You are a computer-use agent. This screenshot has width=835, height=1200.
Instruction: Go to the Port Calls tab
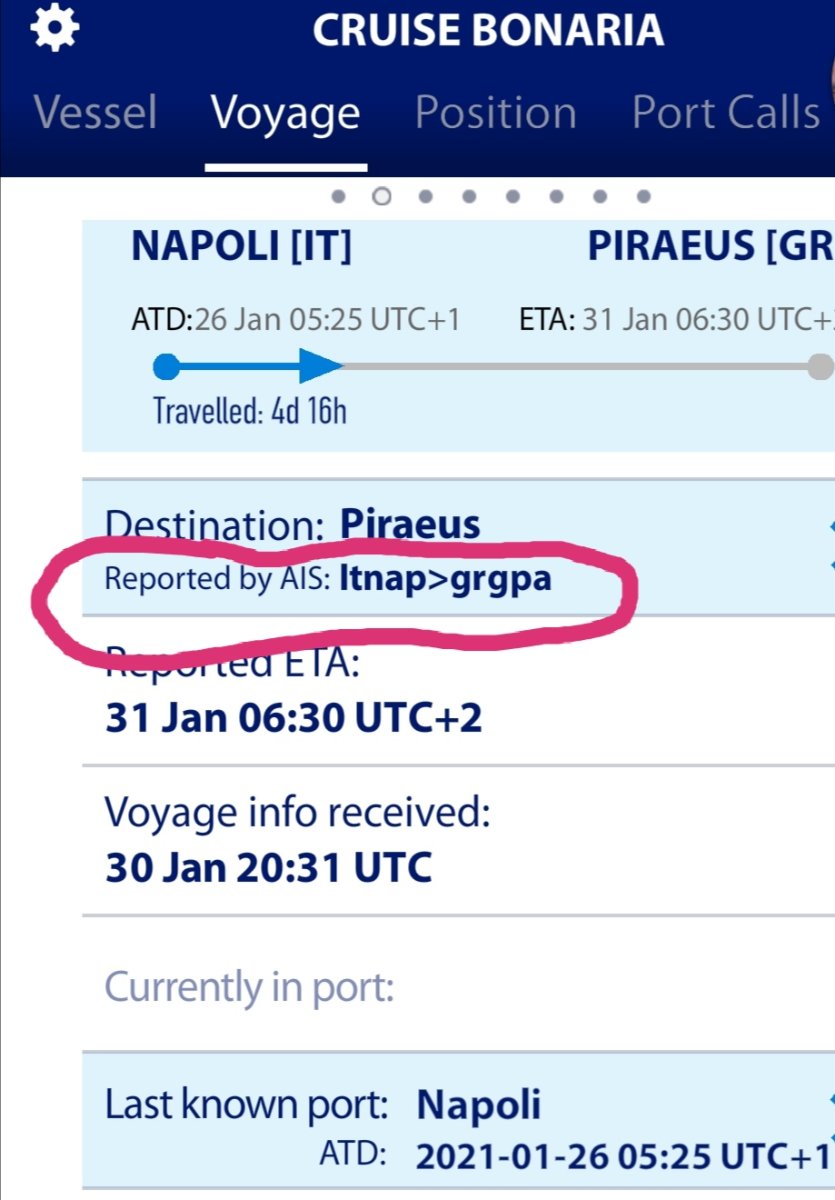tap(726, 113)
